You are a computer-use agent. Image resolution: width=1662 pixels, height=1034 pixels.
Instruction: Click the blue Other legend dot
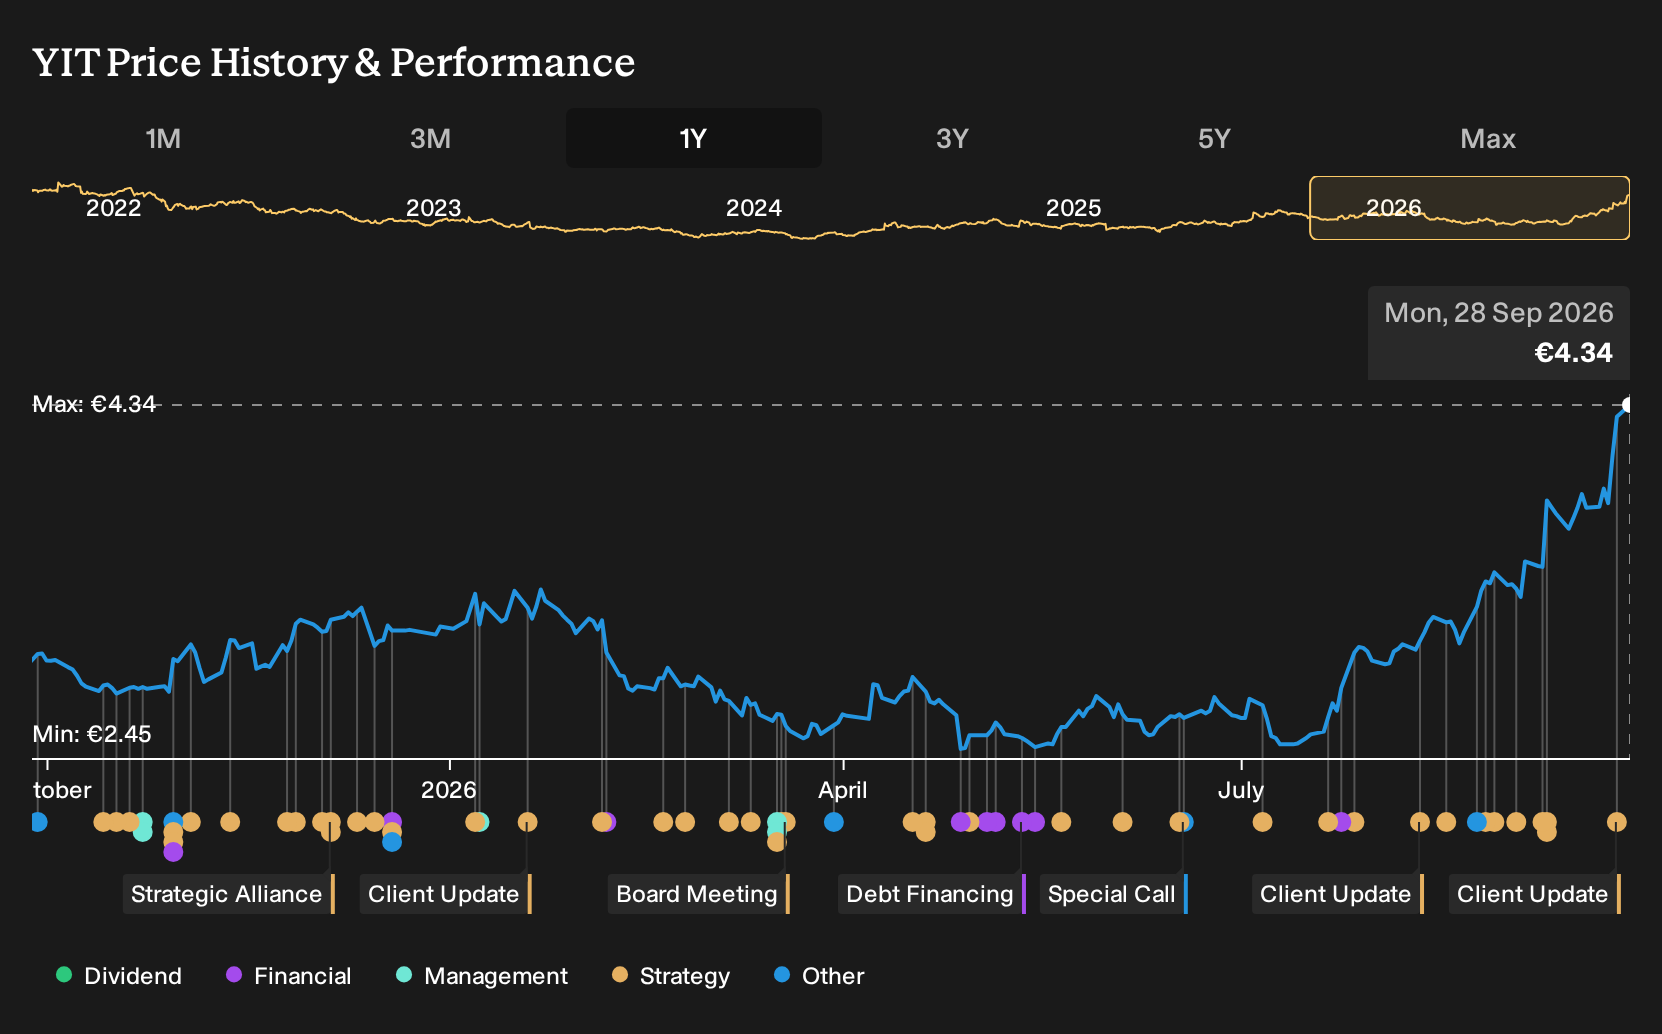782,975
